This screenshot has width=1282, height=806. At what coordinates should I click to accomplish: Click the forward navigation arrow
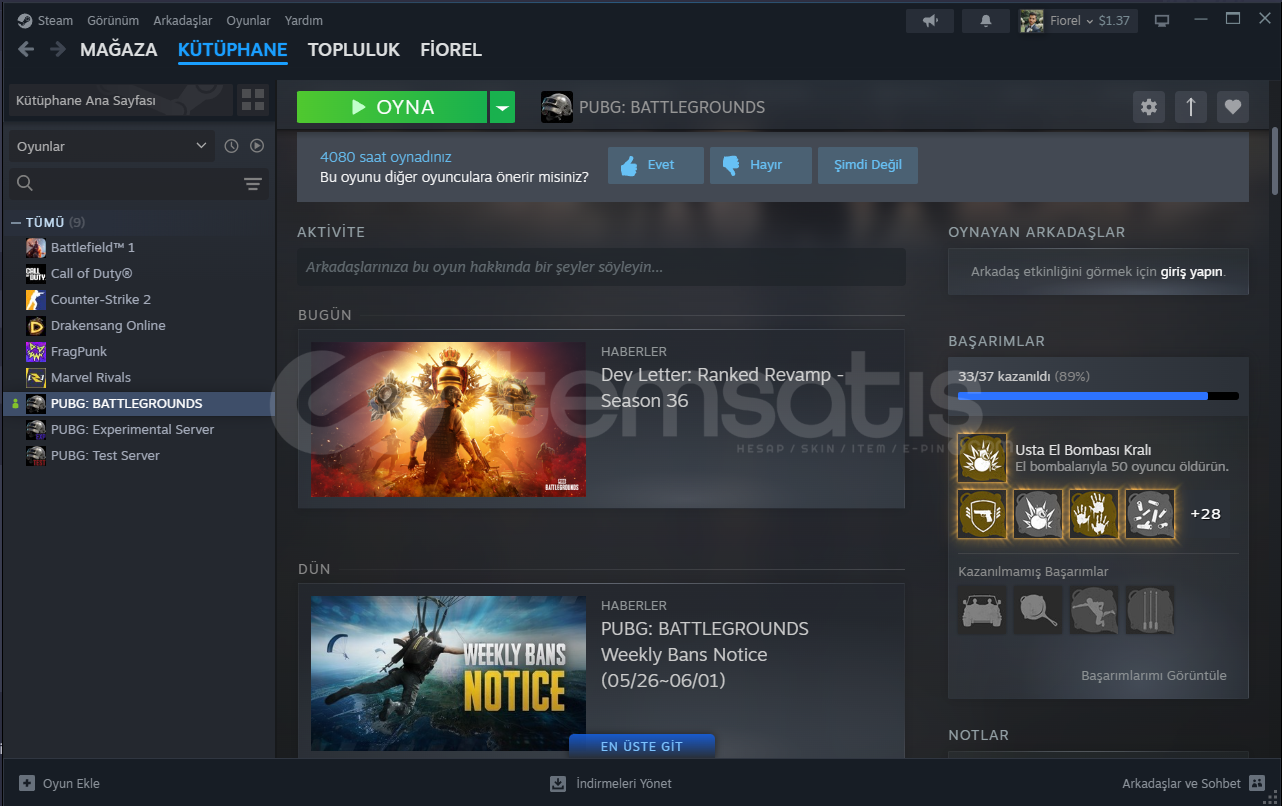pos(58,49)
